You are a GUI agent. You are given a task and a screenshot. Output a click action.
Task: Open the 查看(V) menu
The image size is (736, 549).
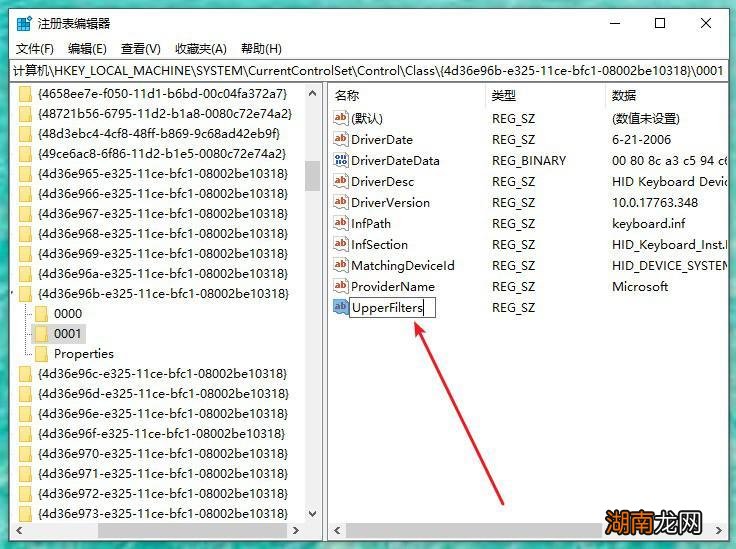pyautogui.click(x=140, y=49)
